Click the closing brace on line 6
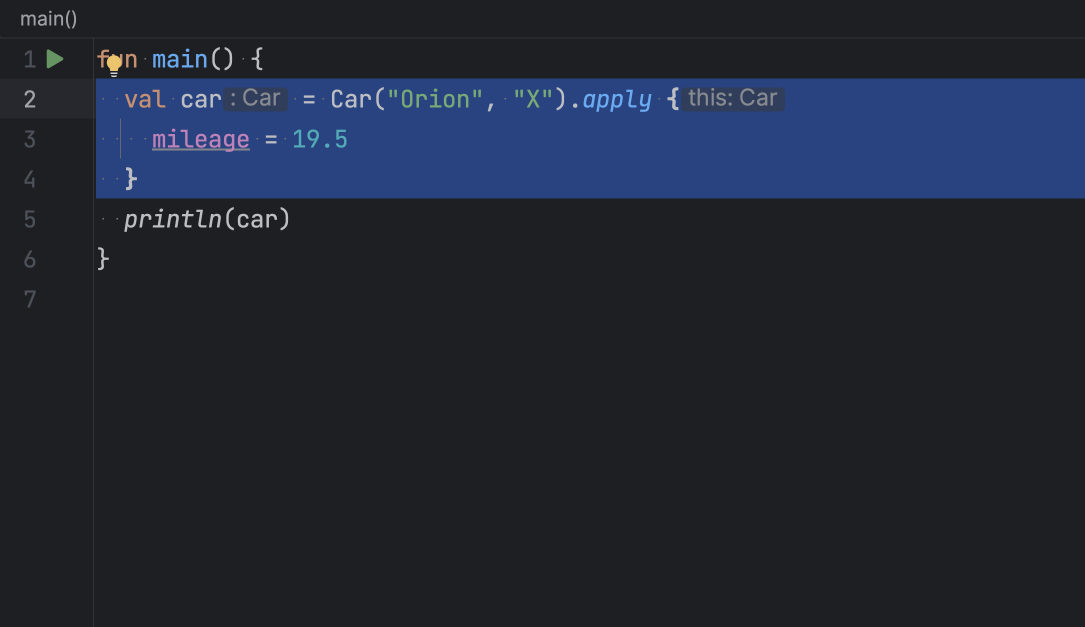The image size is (1085, 627). pyautogui.click(x=103, y=259)
